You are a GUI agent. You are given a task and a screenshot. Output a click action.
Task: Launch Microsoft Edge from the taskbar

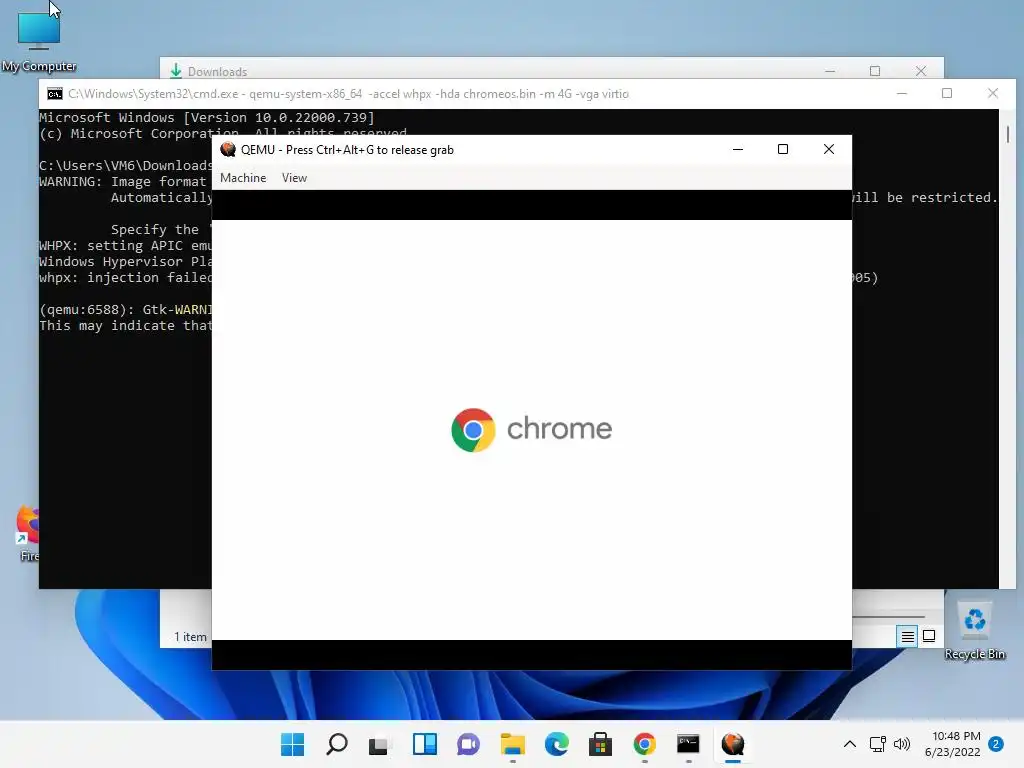(556, 744)
